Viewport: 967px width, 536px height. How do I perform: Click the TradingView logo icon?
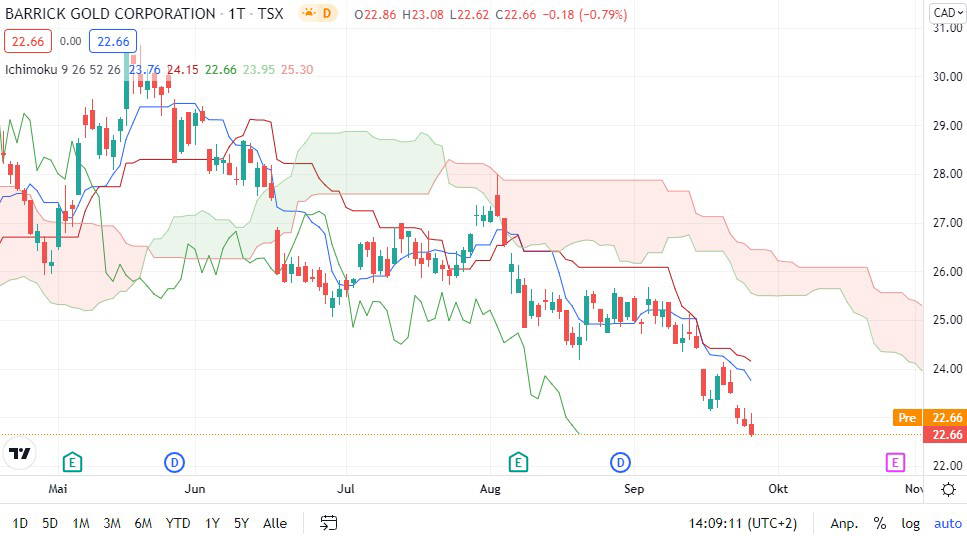click(x=19, y=454)
